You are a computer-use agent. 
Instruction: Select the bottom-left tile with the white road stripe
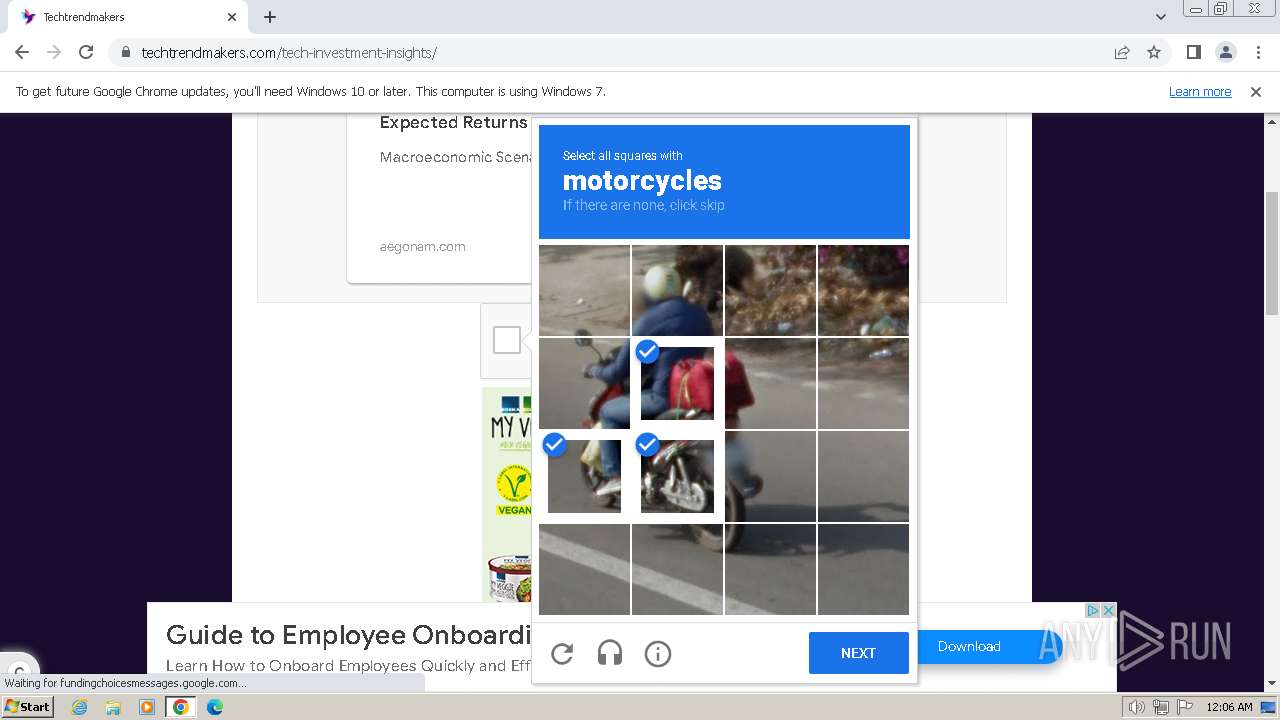584,569
